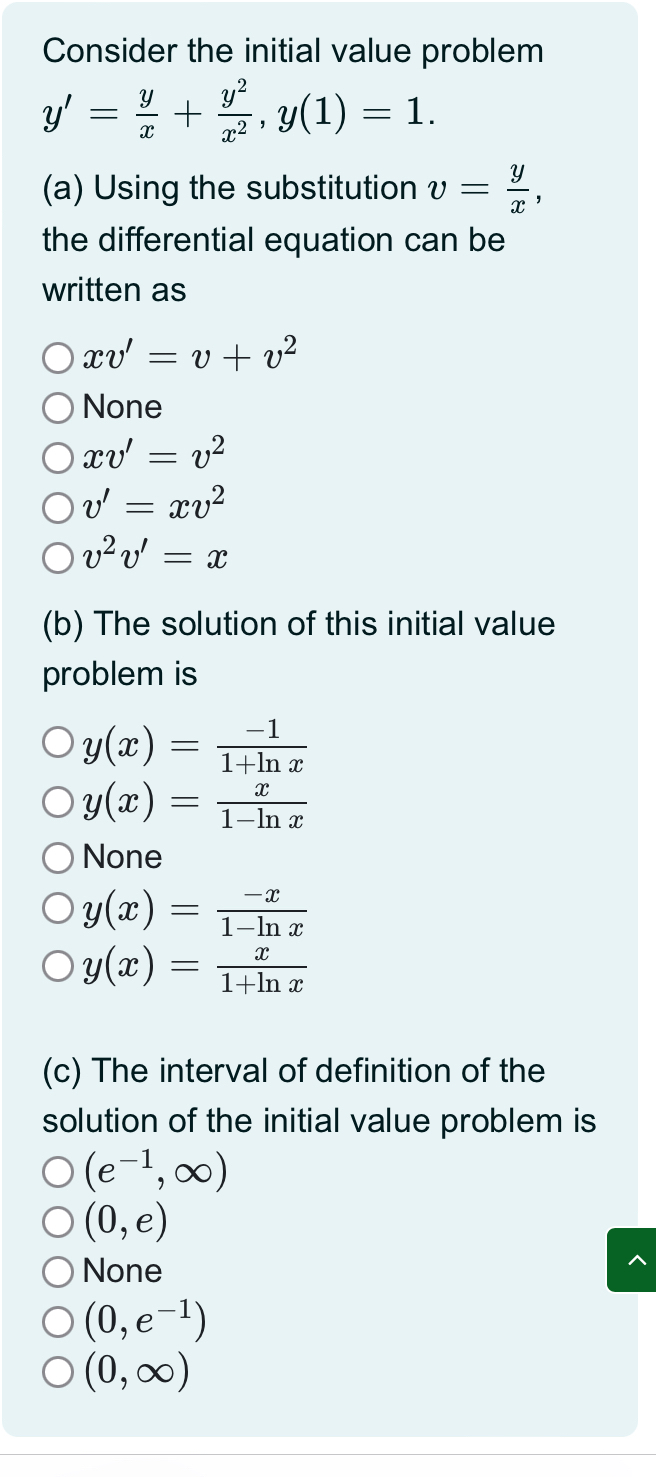
Task: Select the None option in part (a)
Action: (x=57, y=407)
